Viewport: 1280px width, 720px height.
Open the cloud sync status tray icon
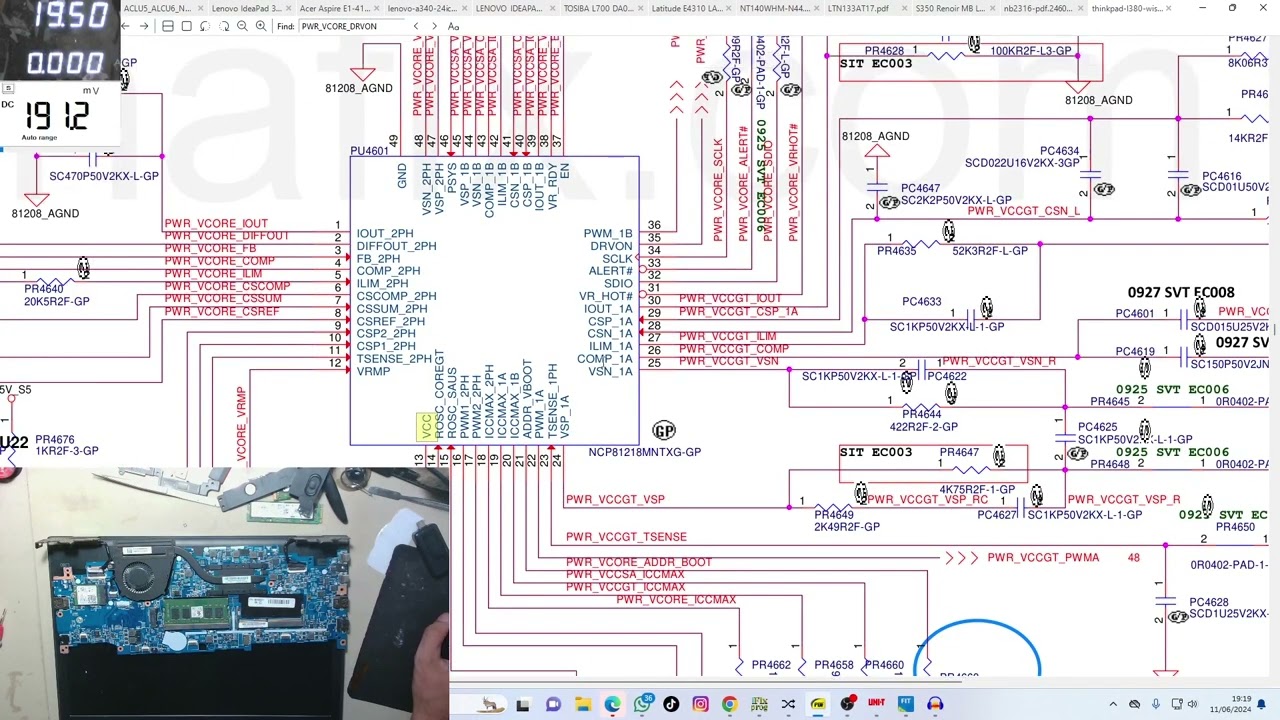click(1134, 704)
